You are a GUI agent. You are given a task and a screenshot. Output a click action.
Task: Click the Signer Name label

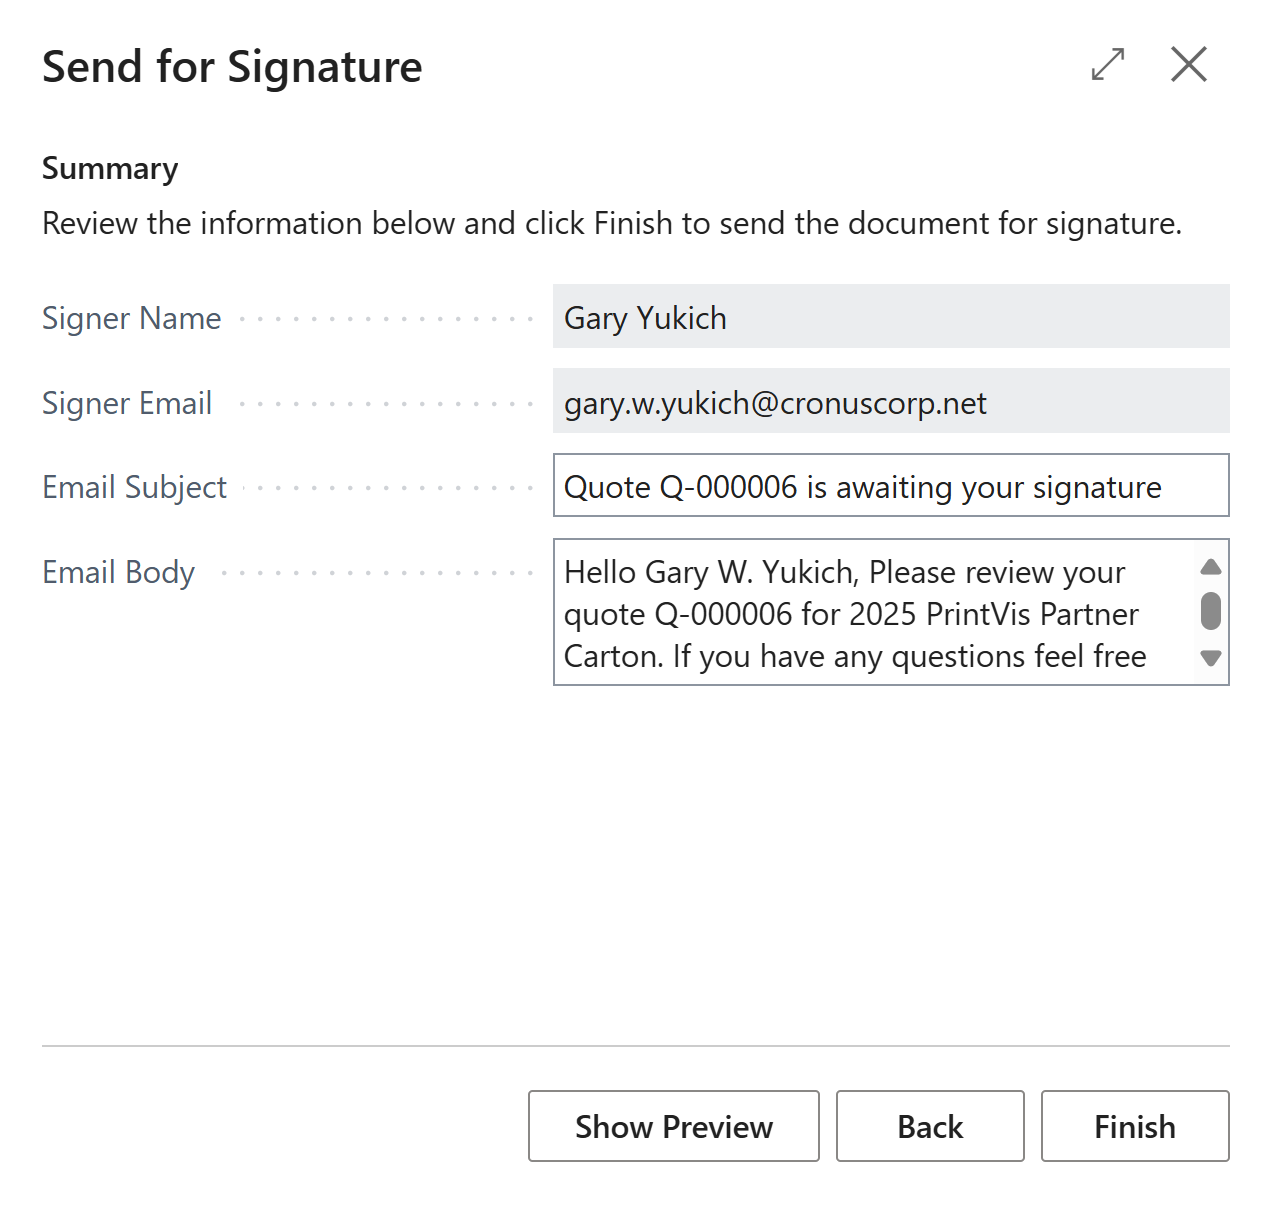click(131, 318)
